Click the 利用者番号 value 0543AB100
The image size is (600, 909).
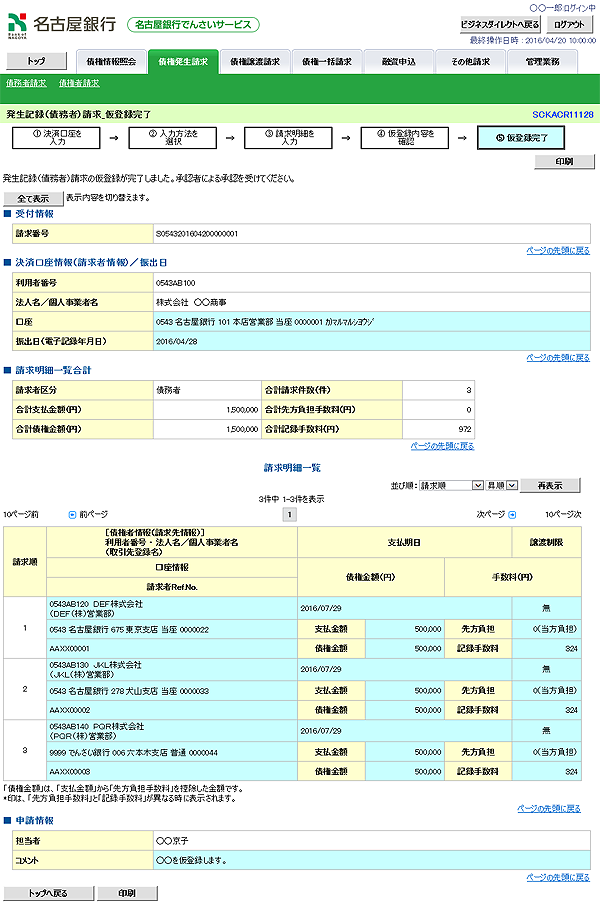click(x=176, y=283)
